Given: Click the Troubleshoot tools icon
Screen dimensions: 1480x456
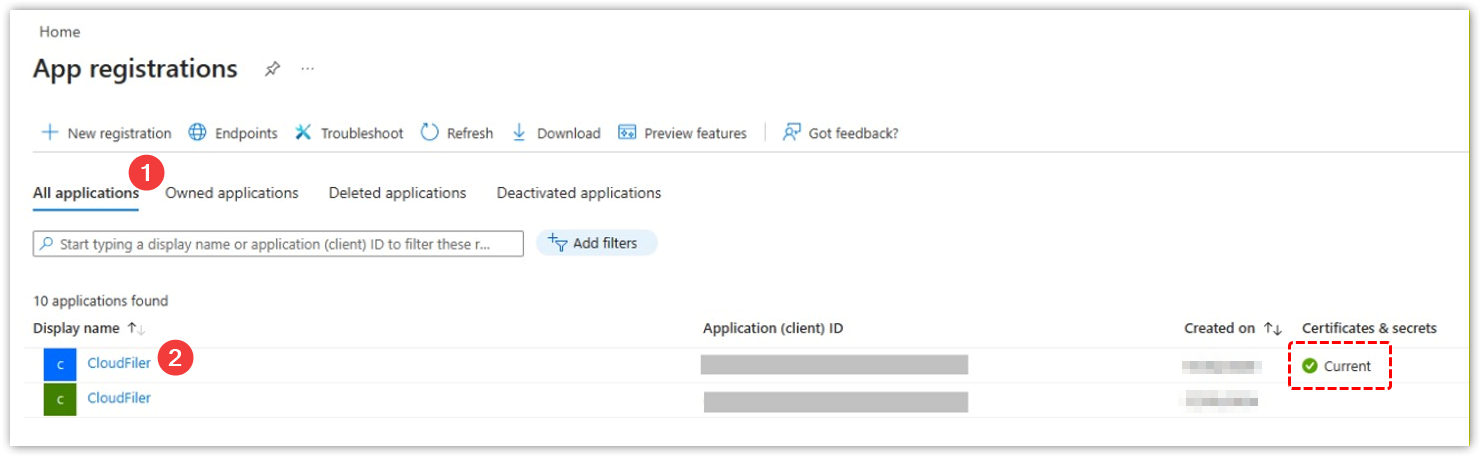Looking at the screenshot, I should coord(303,133).
